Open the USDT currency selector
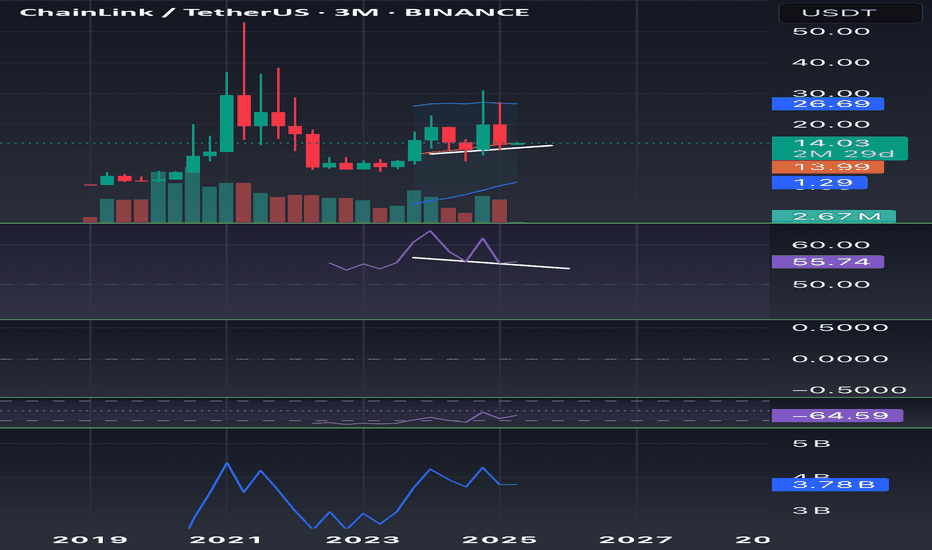932x550 pixels. coord(851,12)
